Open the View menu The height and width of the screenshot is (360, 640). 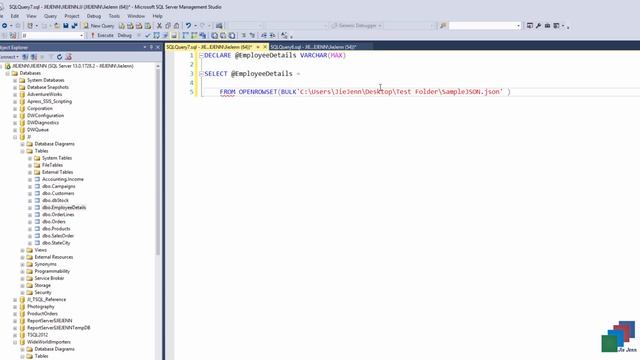coord(31,16)
